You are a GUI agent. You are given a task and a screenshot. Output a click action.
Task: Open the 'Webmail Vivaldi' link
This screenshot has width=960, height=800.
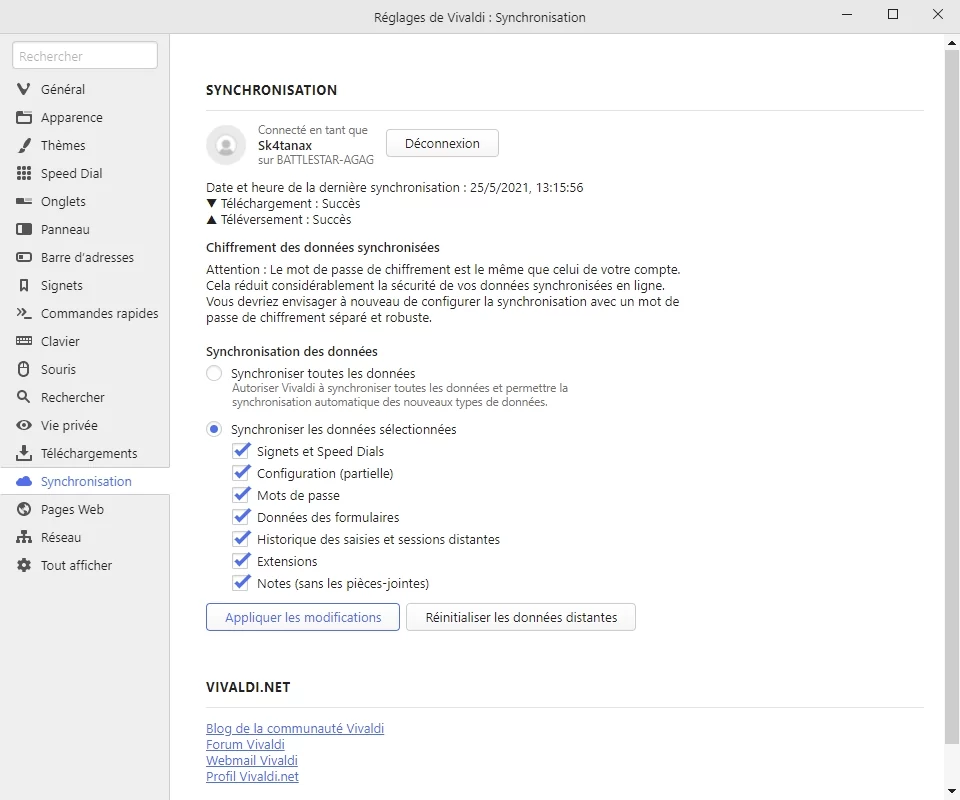(252, 760)
